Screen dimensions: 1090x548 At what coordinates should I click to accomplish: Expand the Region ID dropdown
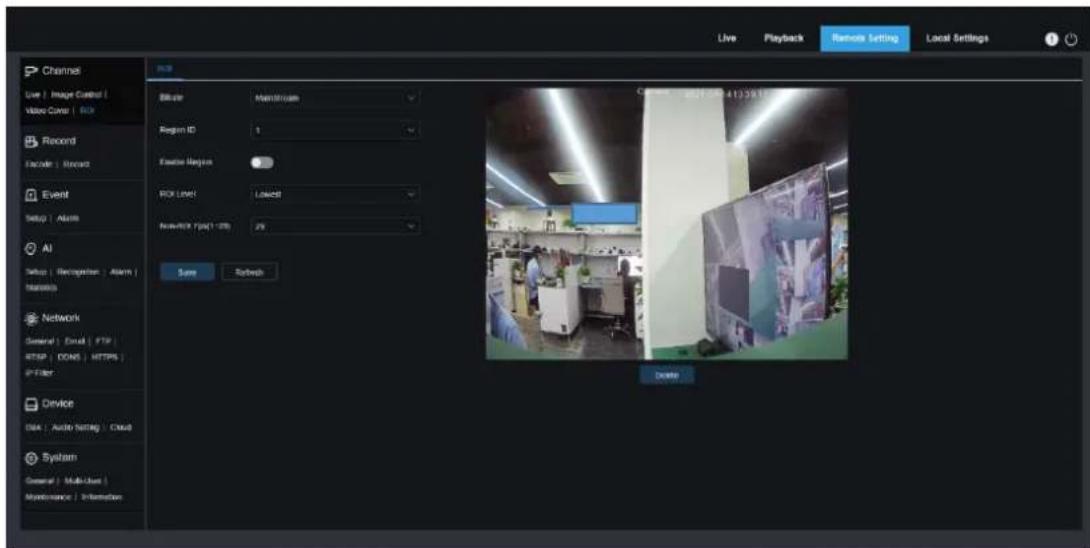coord(335,130)
